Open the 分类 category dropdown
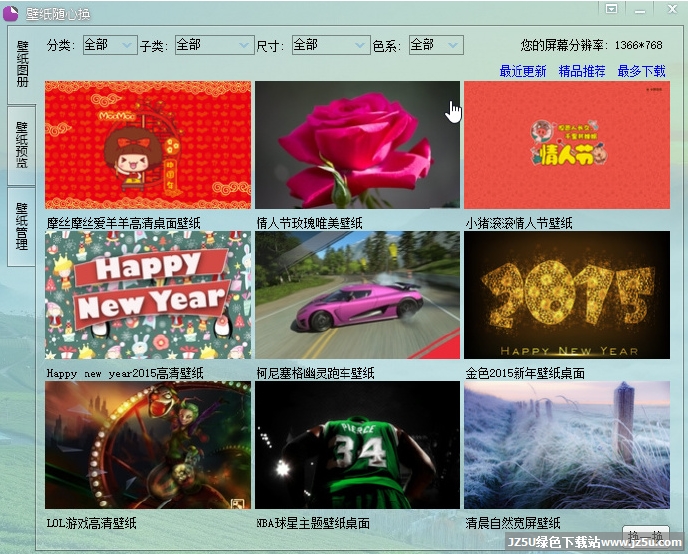 110,45
